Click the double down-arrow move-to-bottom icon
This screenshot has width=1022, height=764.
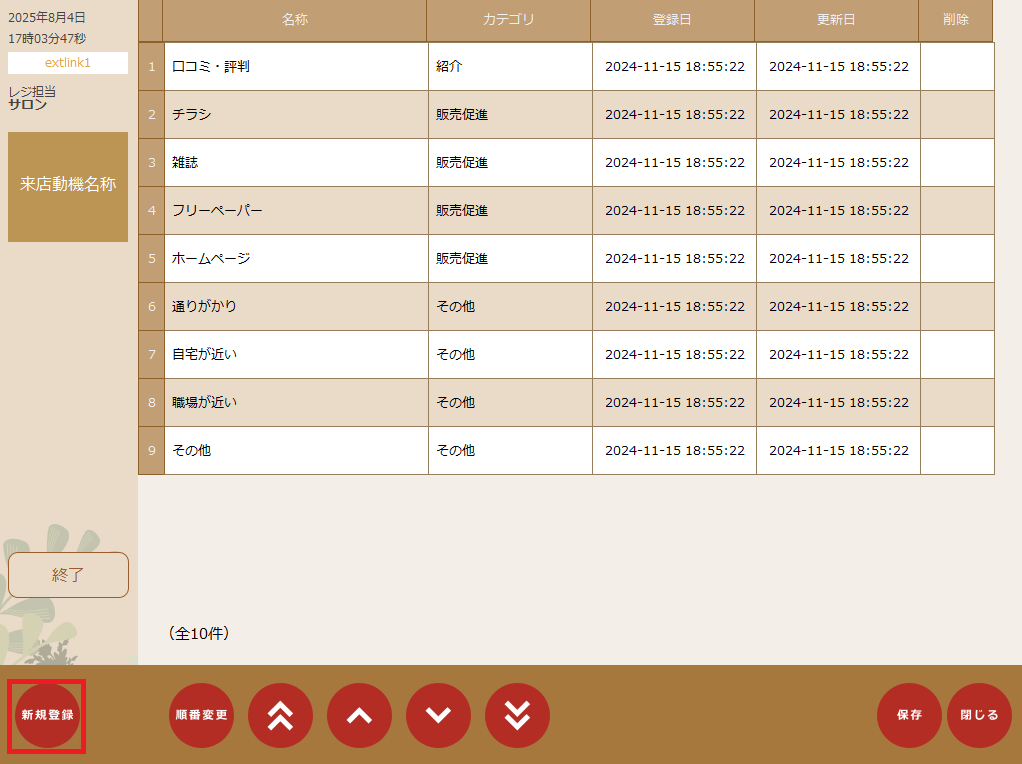[517, 716]
